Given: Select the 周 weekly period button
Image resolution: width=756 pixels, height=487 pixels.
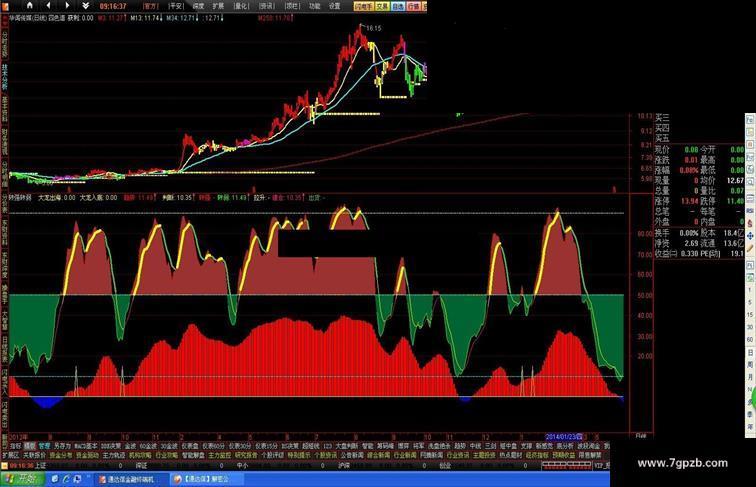Looking at the screenshot, I should [750, 366].
